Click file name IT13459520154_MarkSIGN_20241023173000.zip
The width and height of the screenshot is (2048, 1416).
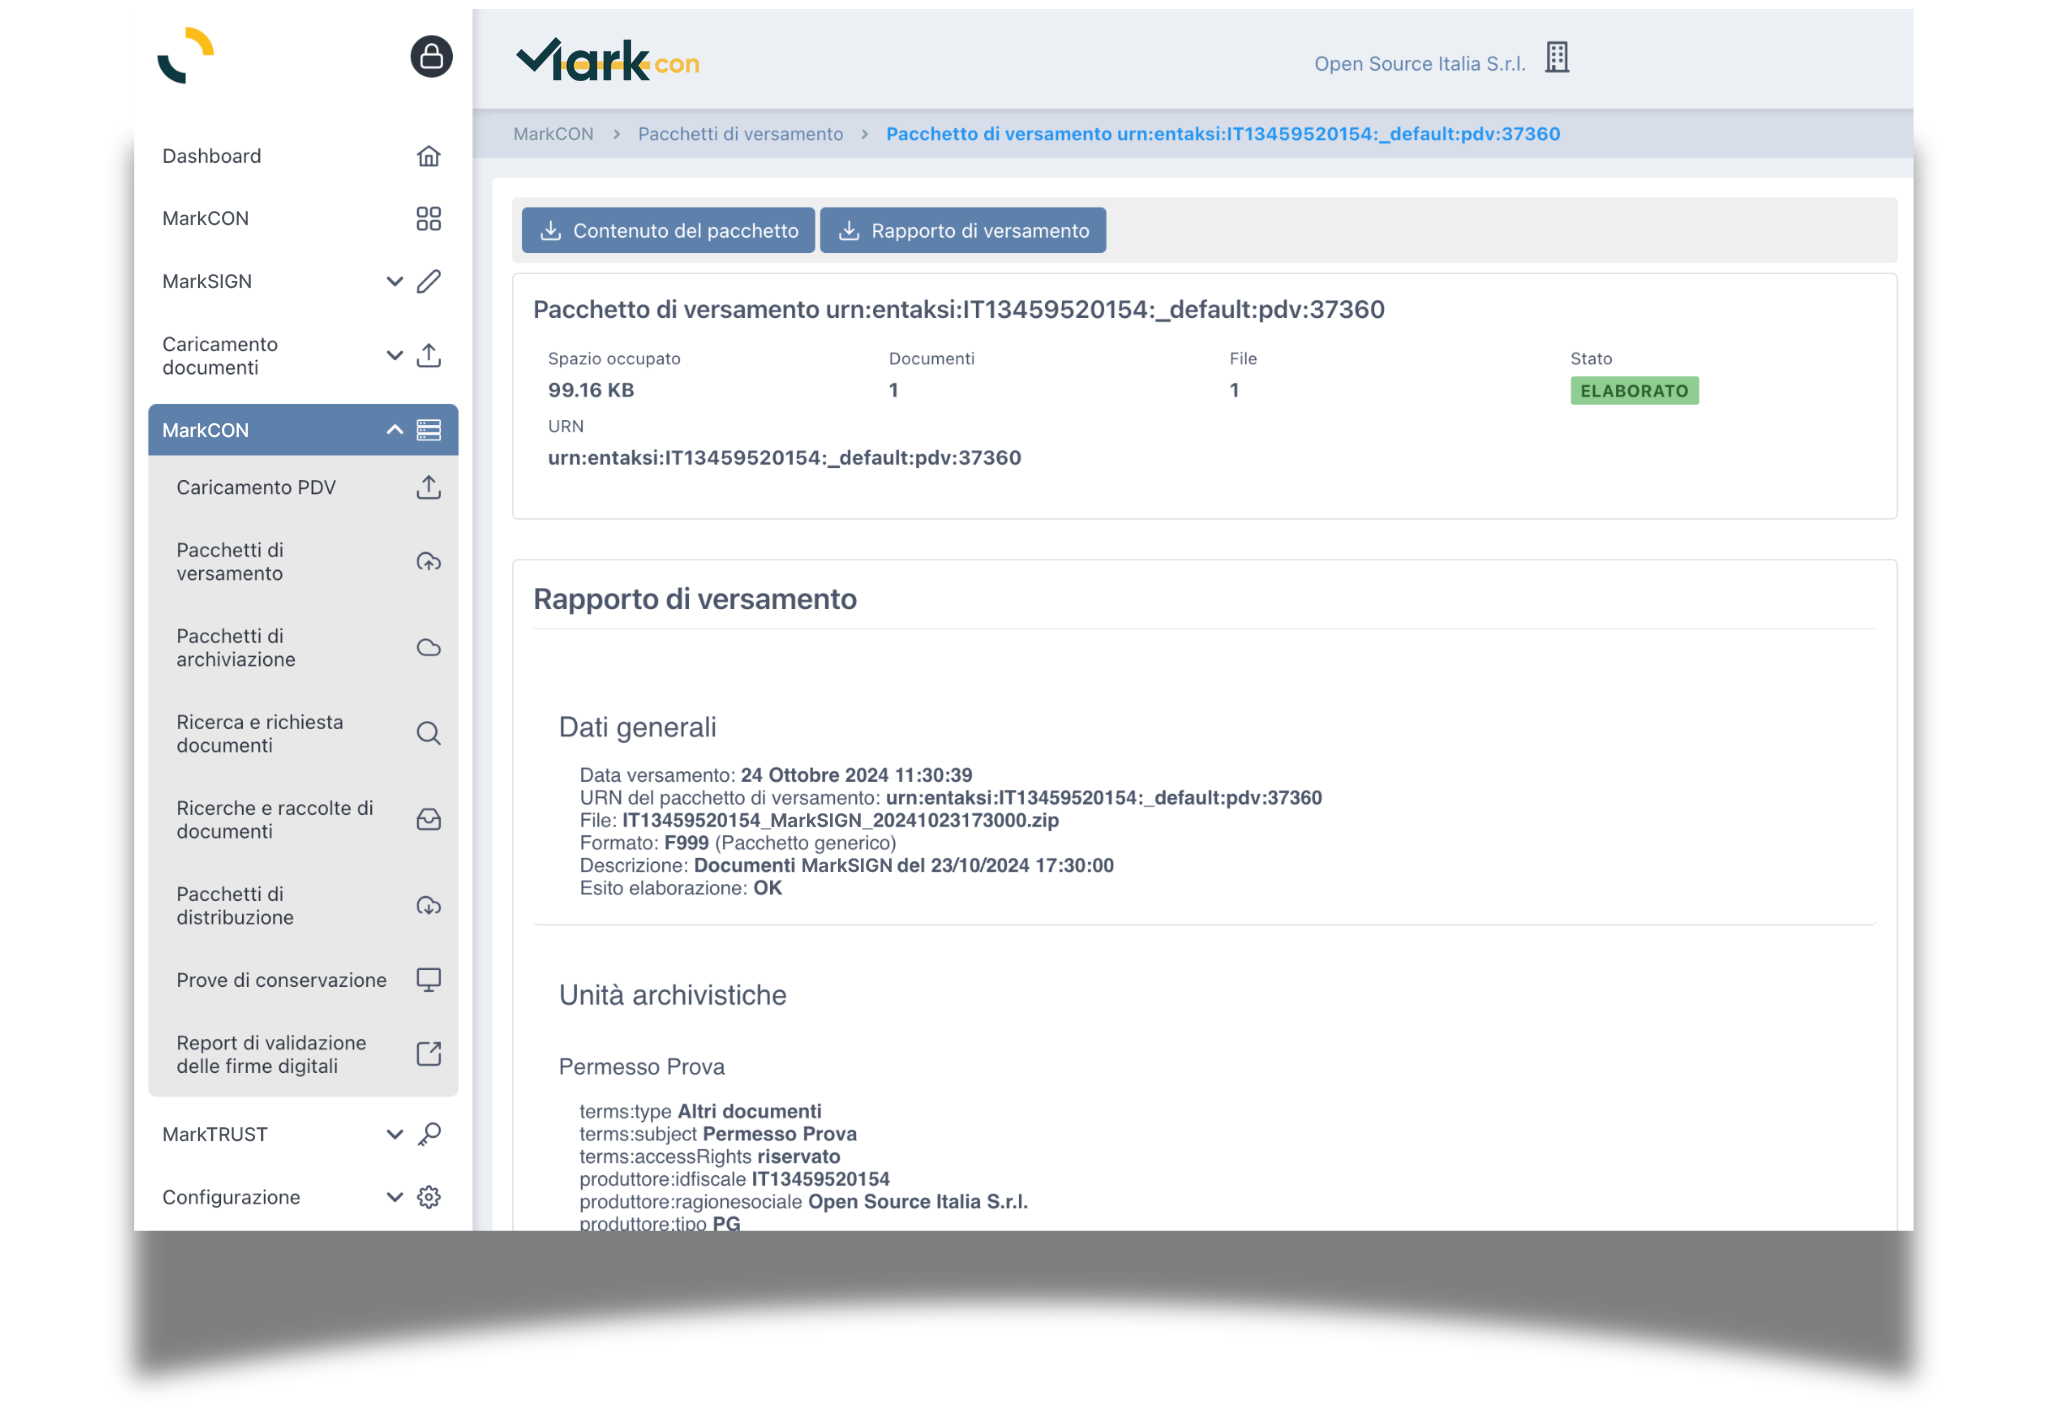(x=840, y=820)
